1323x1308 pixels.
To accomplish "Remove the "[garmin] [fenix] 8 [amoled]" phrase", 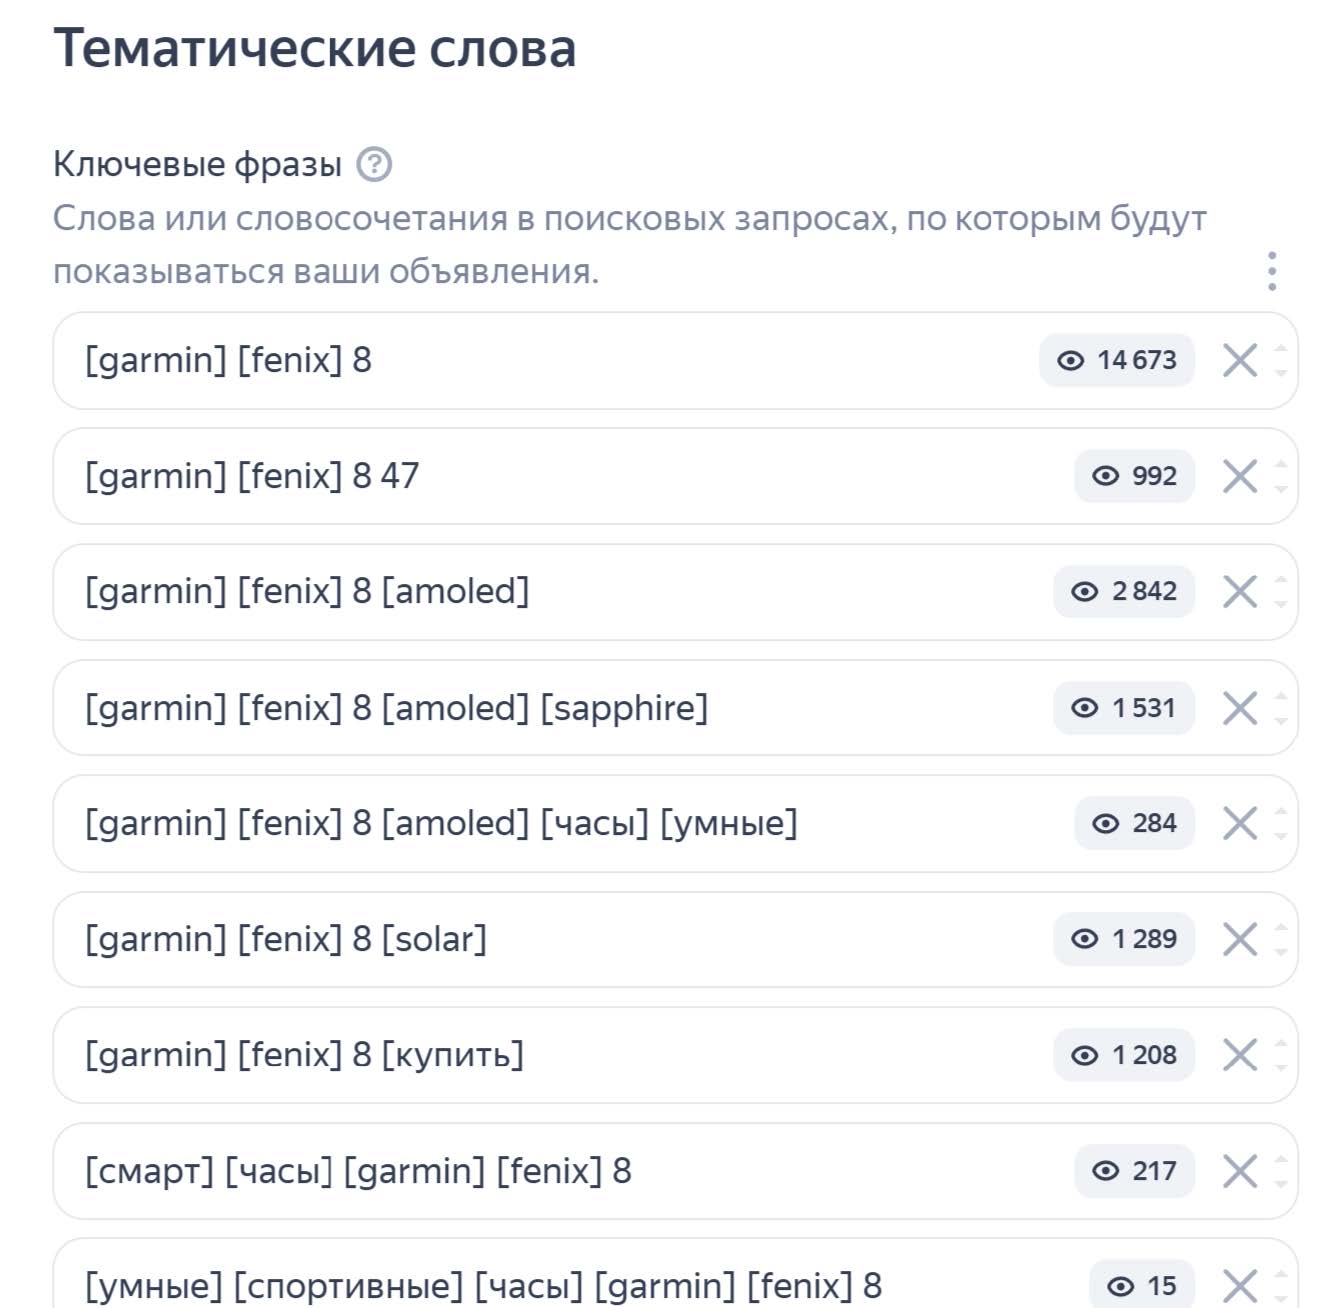I will tap(1240, 592).
